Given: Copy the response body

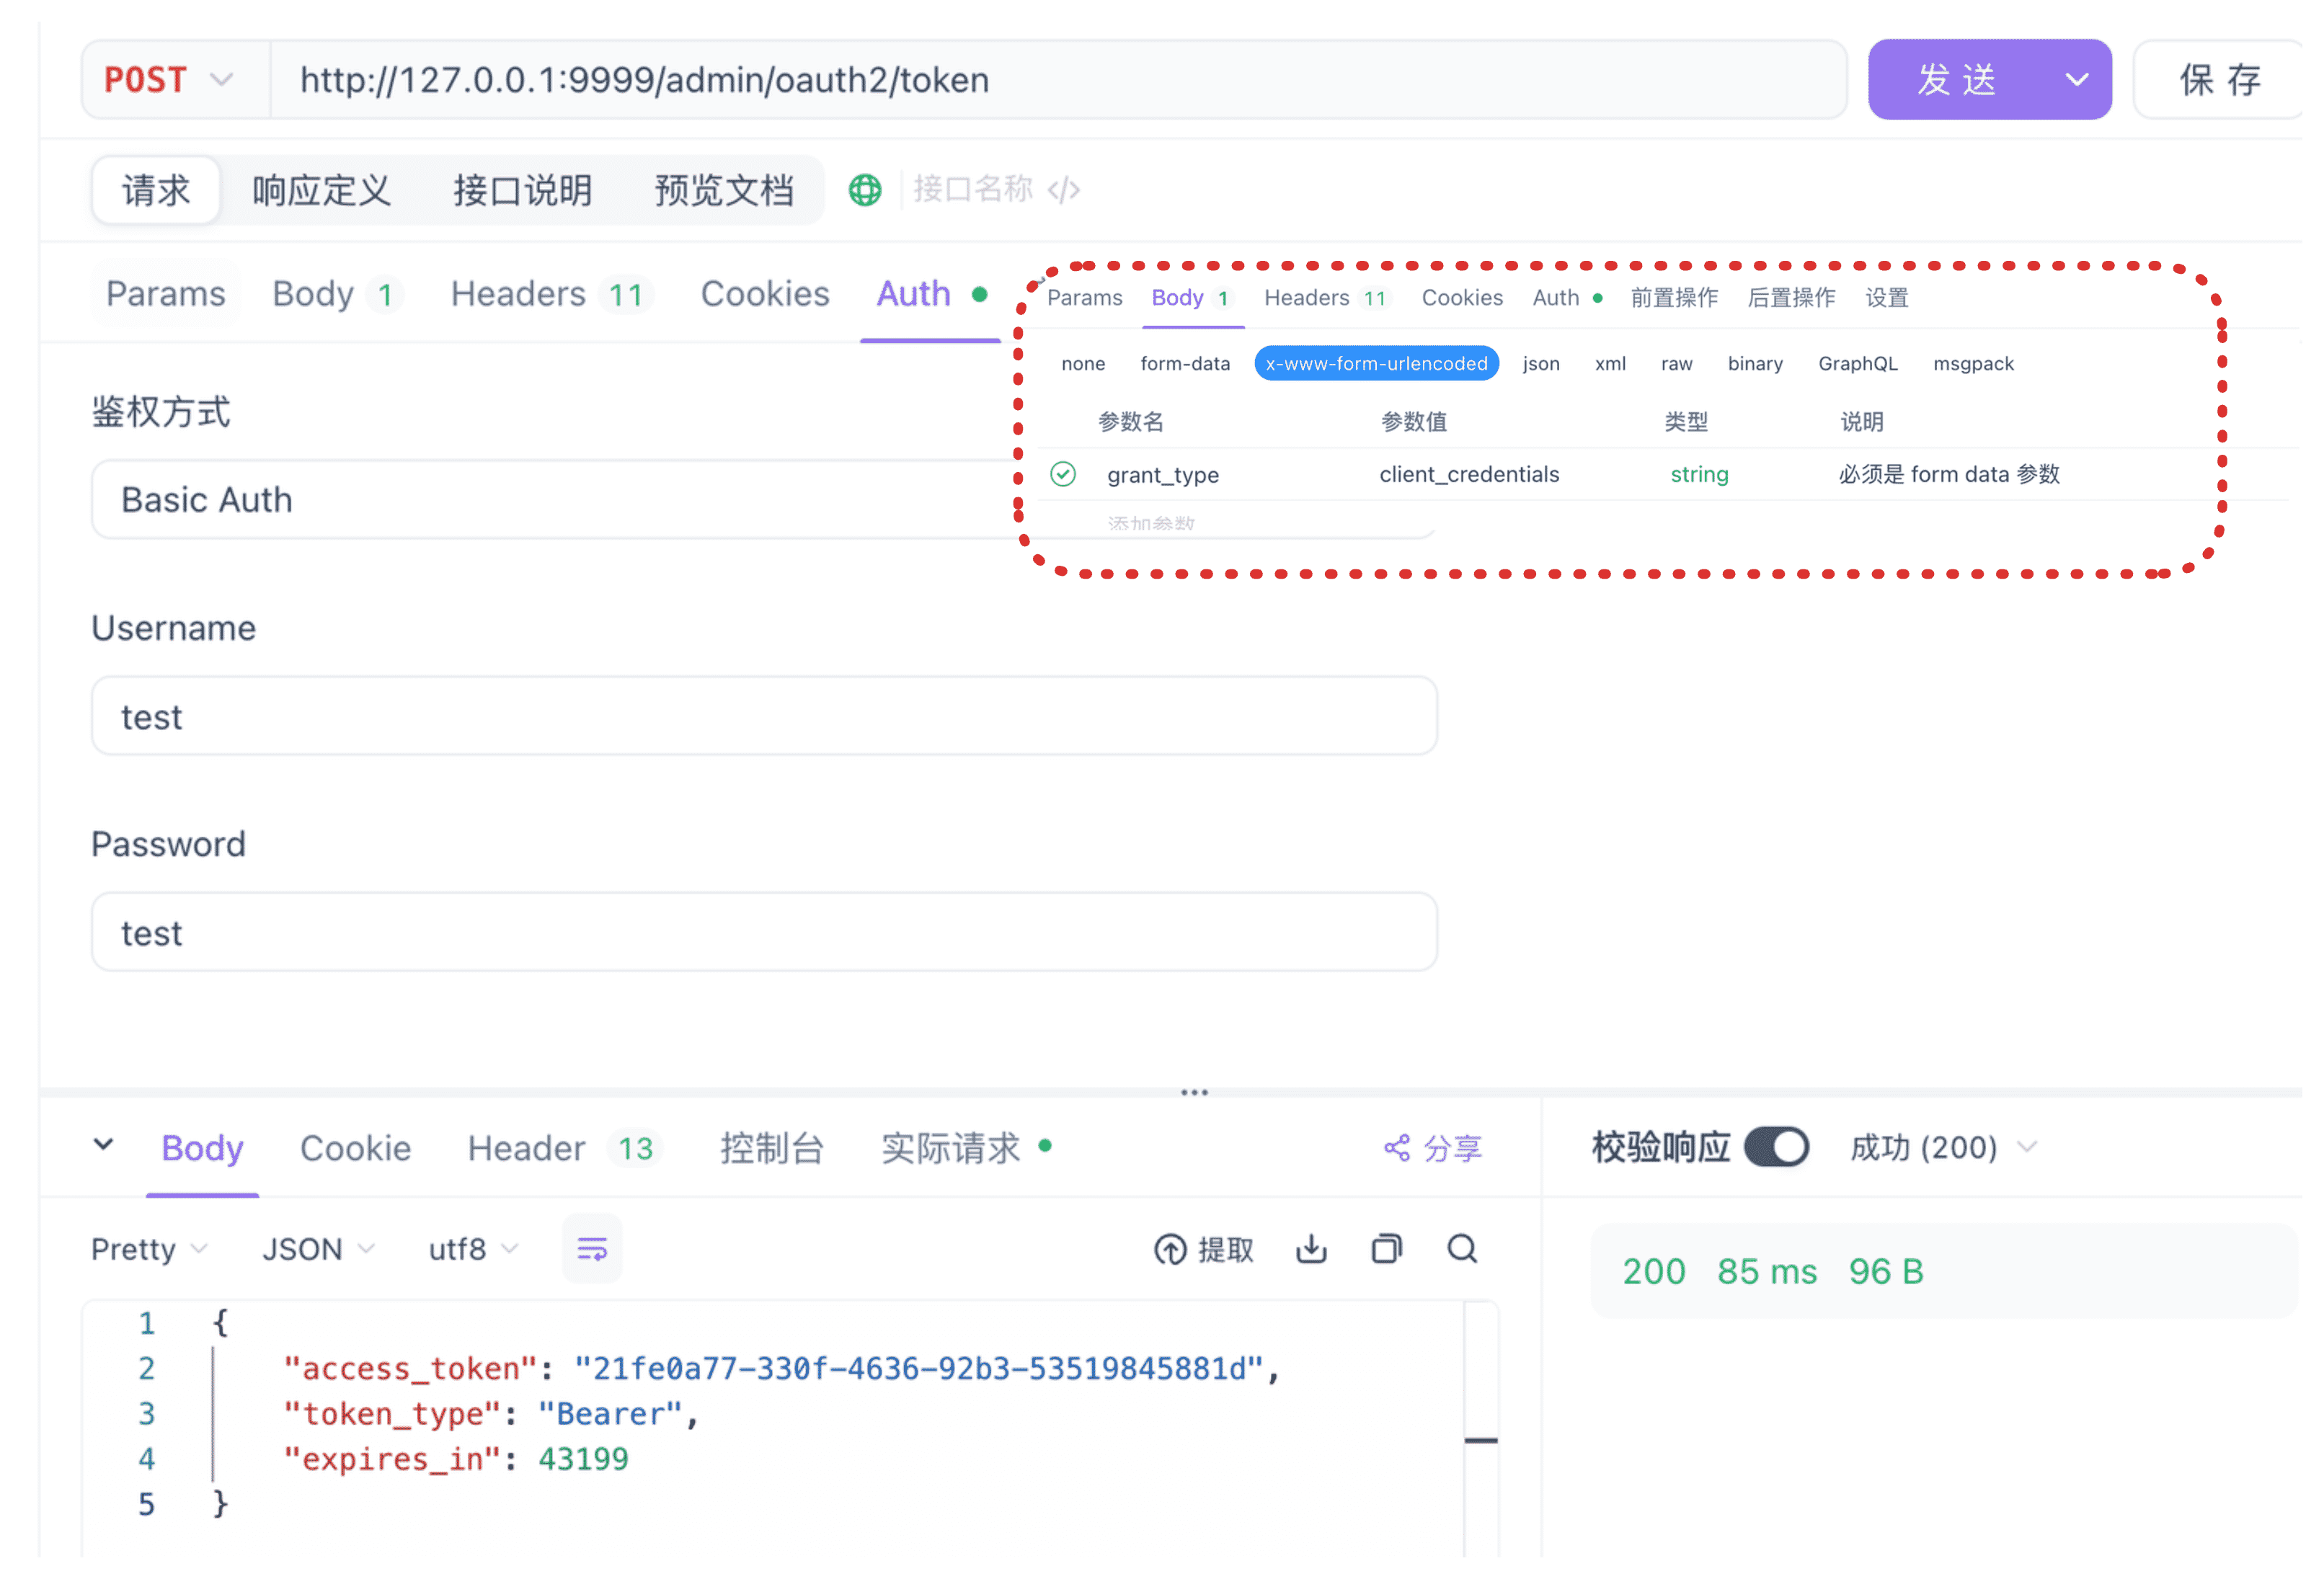Looking at the screenshot, I should click(1387, 1249).
